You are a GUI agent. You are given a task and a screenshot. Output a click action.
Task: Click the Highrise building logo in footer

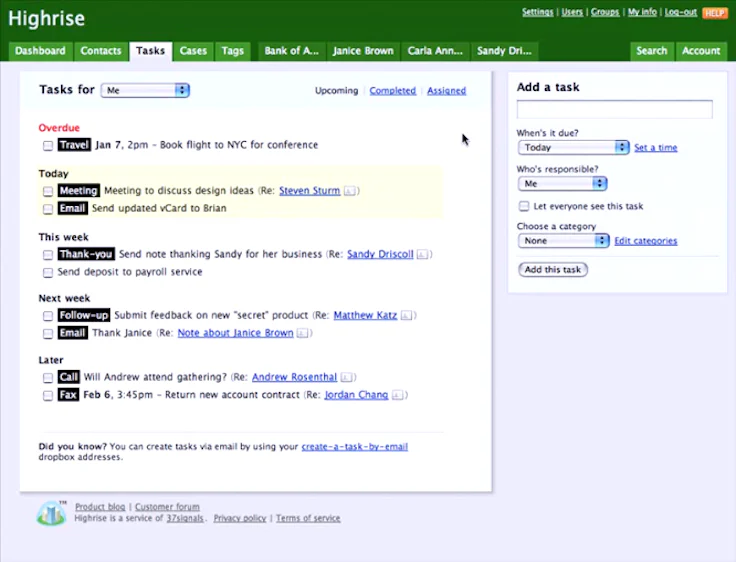(x=51, y=513)
